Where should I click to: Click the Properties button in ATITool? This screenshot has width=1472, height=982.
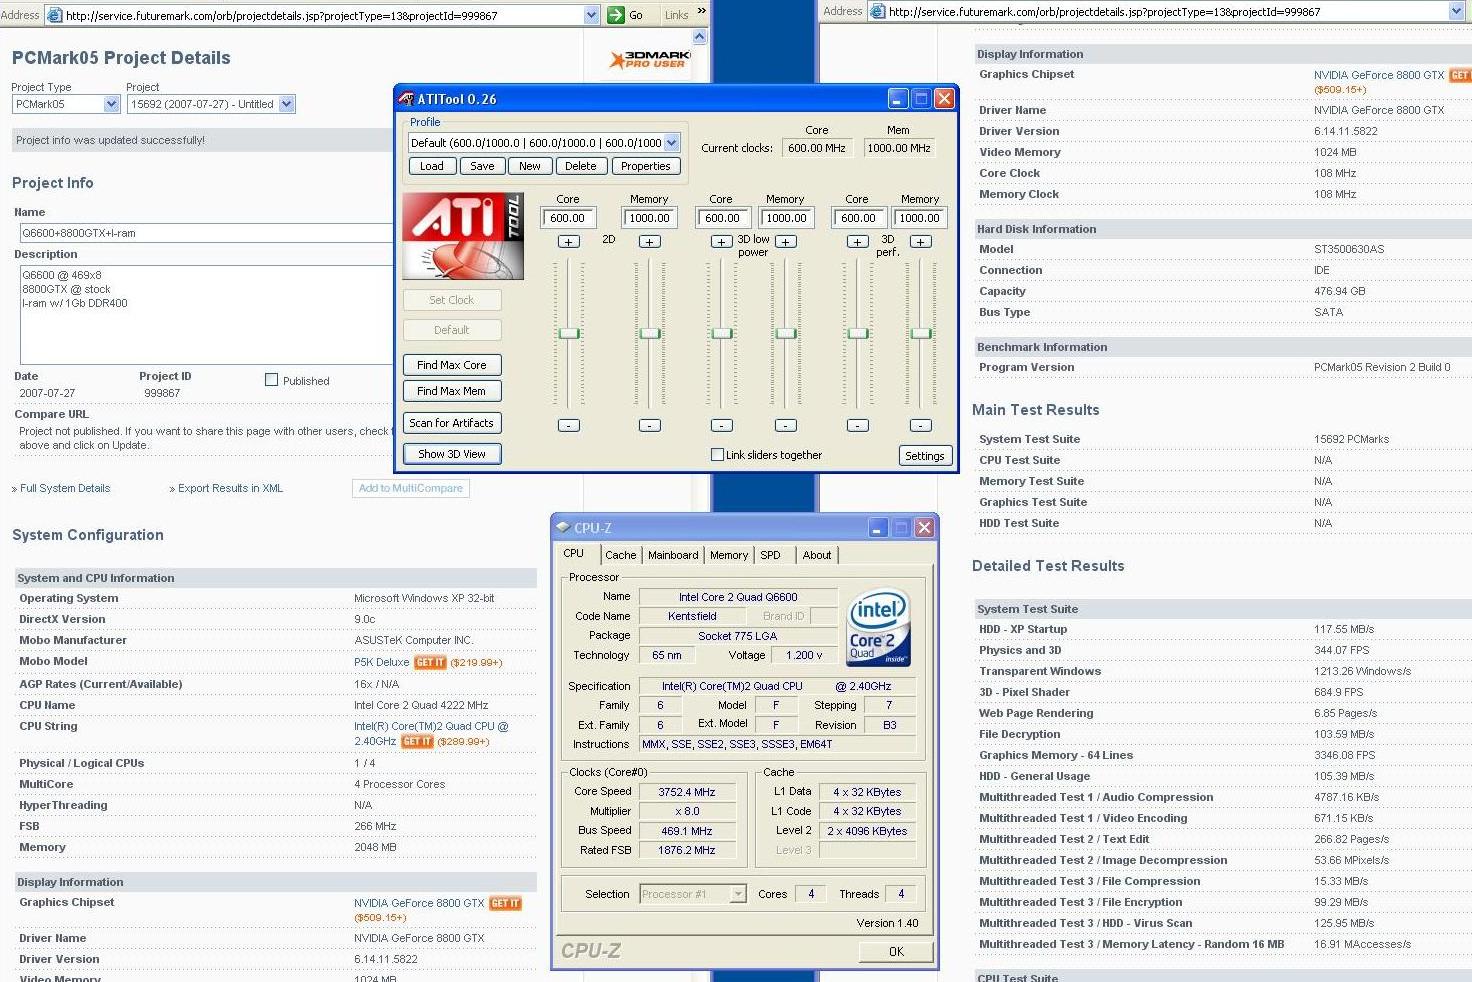tap(646, 166)
